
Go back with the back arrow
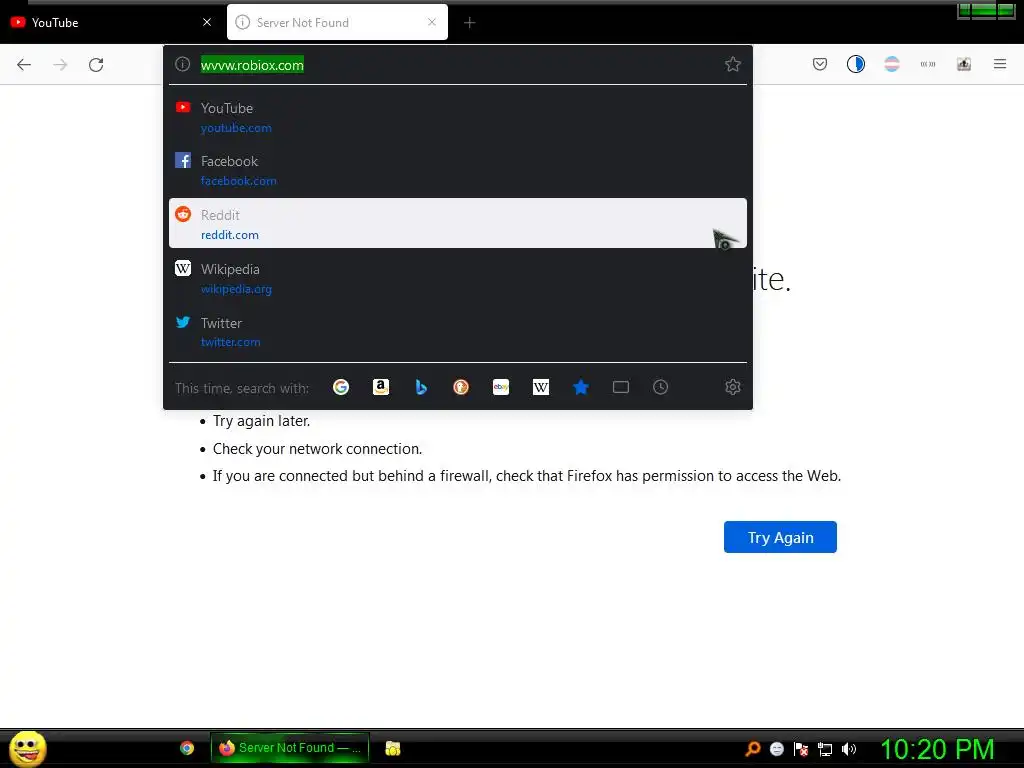tap(24, 64)
